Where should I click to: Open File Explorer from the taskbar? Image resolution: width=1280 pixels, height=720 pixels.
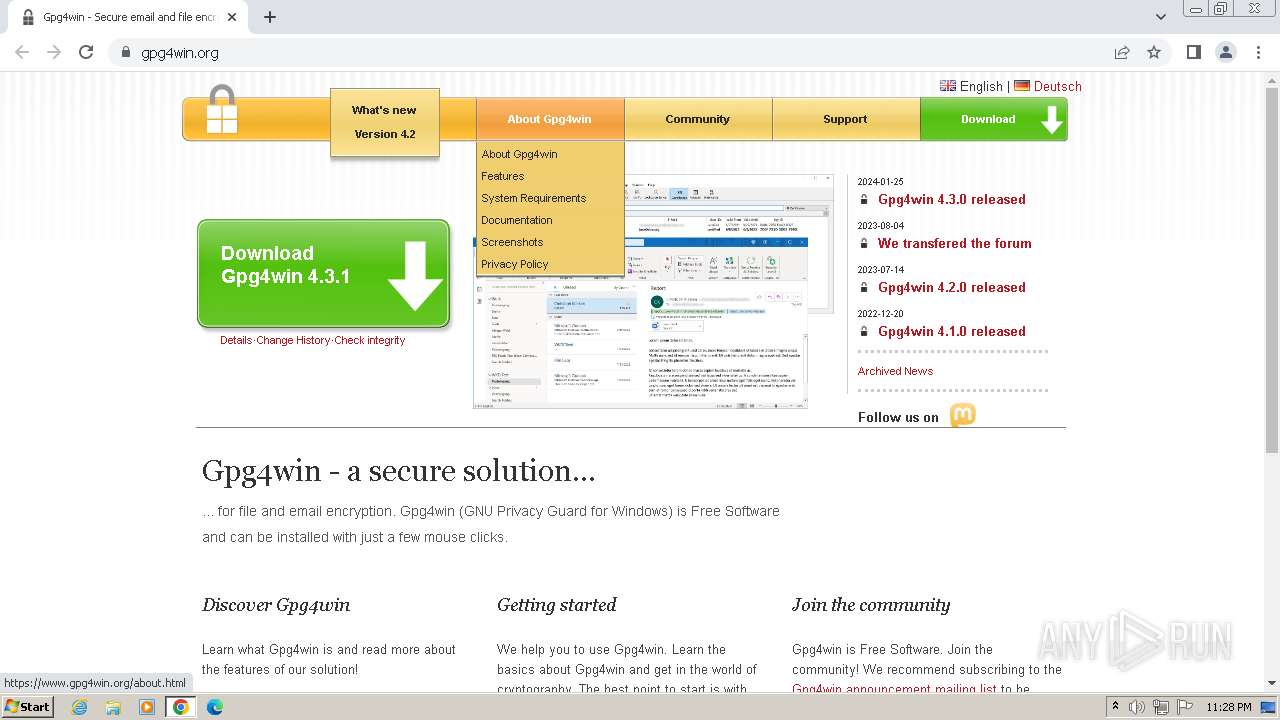113,707
